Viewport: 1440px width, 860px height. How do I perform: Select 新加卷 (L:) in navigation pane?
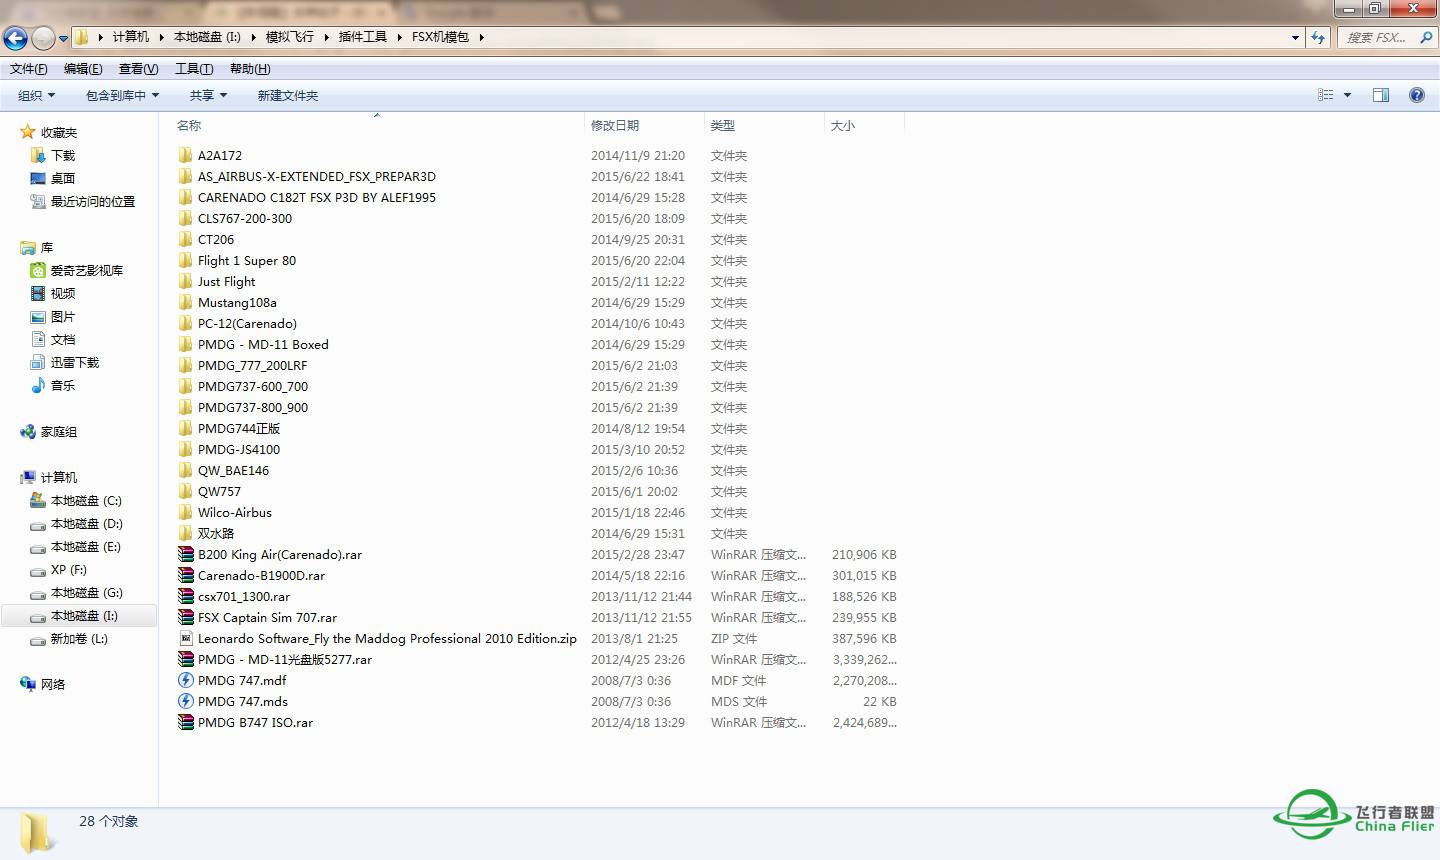pos(79,639)
